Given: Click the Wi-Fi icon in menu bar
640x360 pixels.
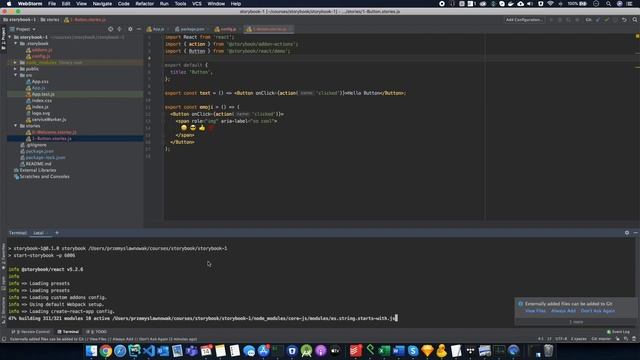Looking at the screenshot, I should coord(551,4).
